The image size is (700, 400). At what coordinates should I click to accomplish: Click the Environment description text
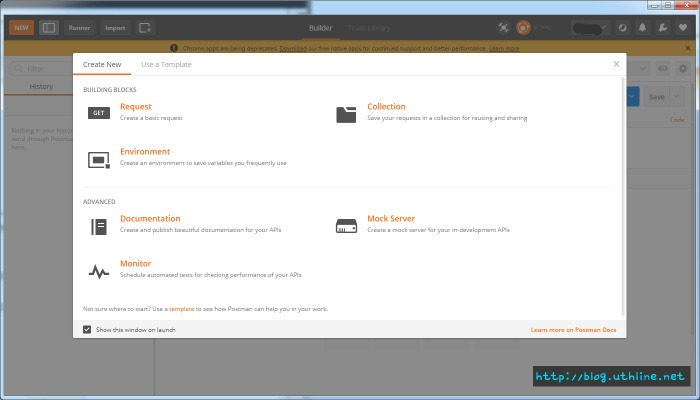pos(203,163)
